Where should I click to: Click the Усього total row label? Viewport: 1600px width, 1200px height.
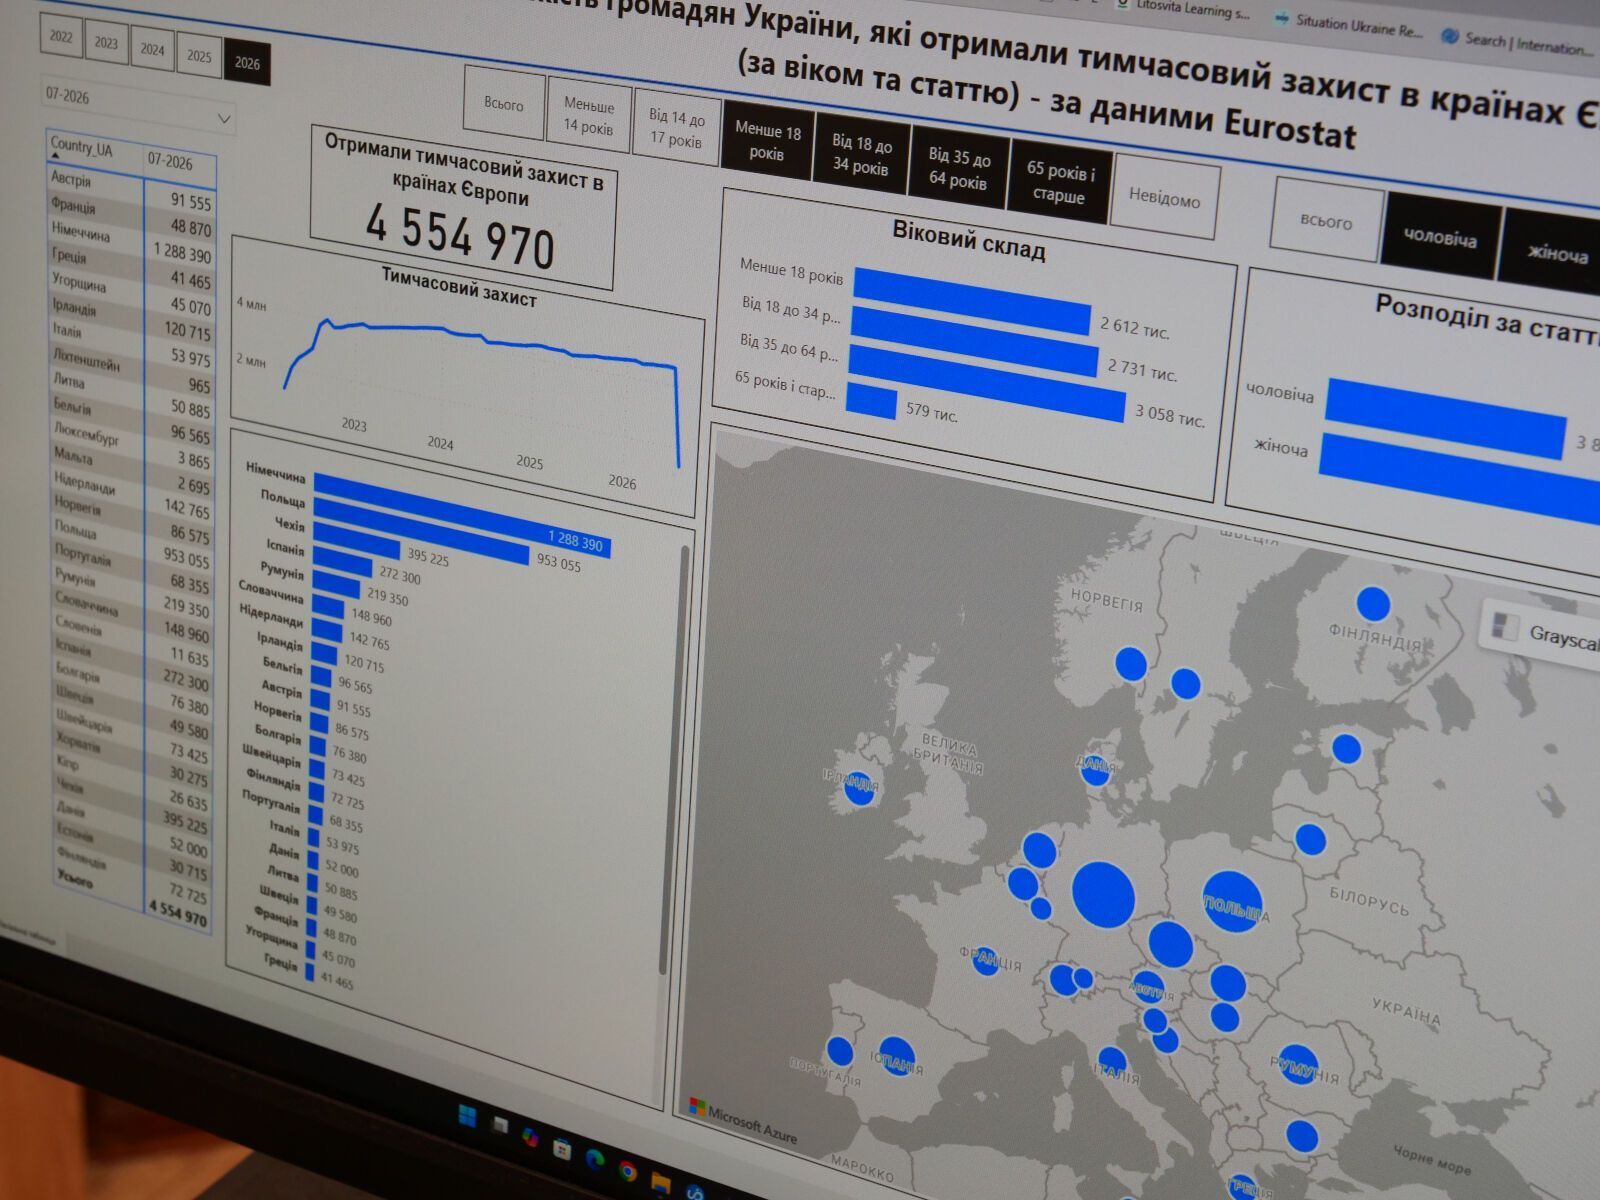pos(75,881)
